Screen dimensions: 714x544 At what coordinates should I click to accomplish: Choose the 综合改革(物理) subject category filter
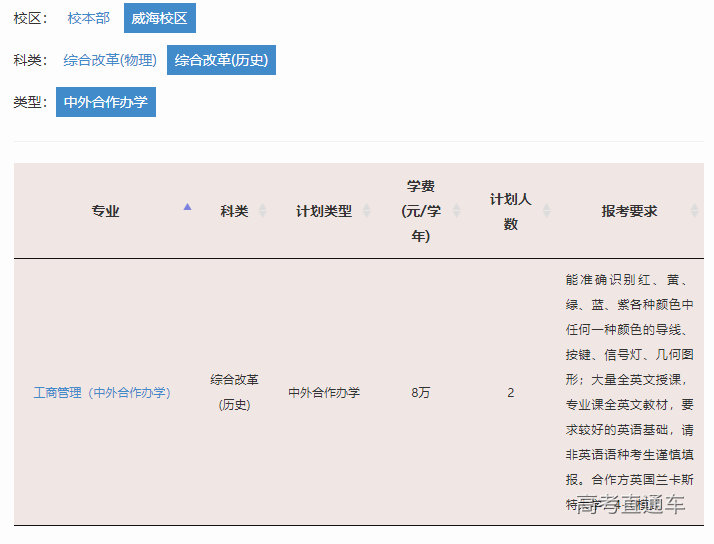(x=110, y=60)
